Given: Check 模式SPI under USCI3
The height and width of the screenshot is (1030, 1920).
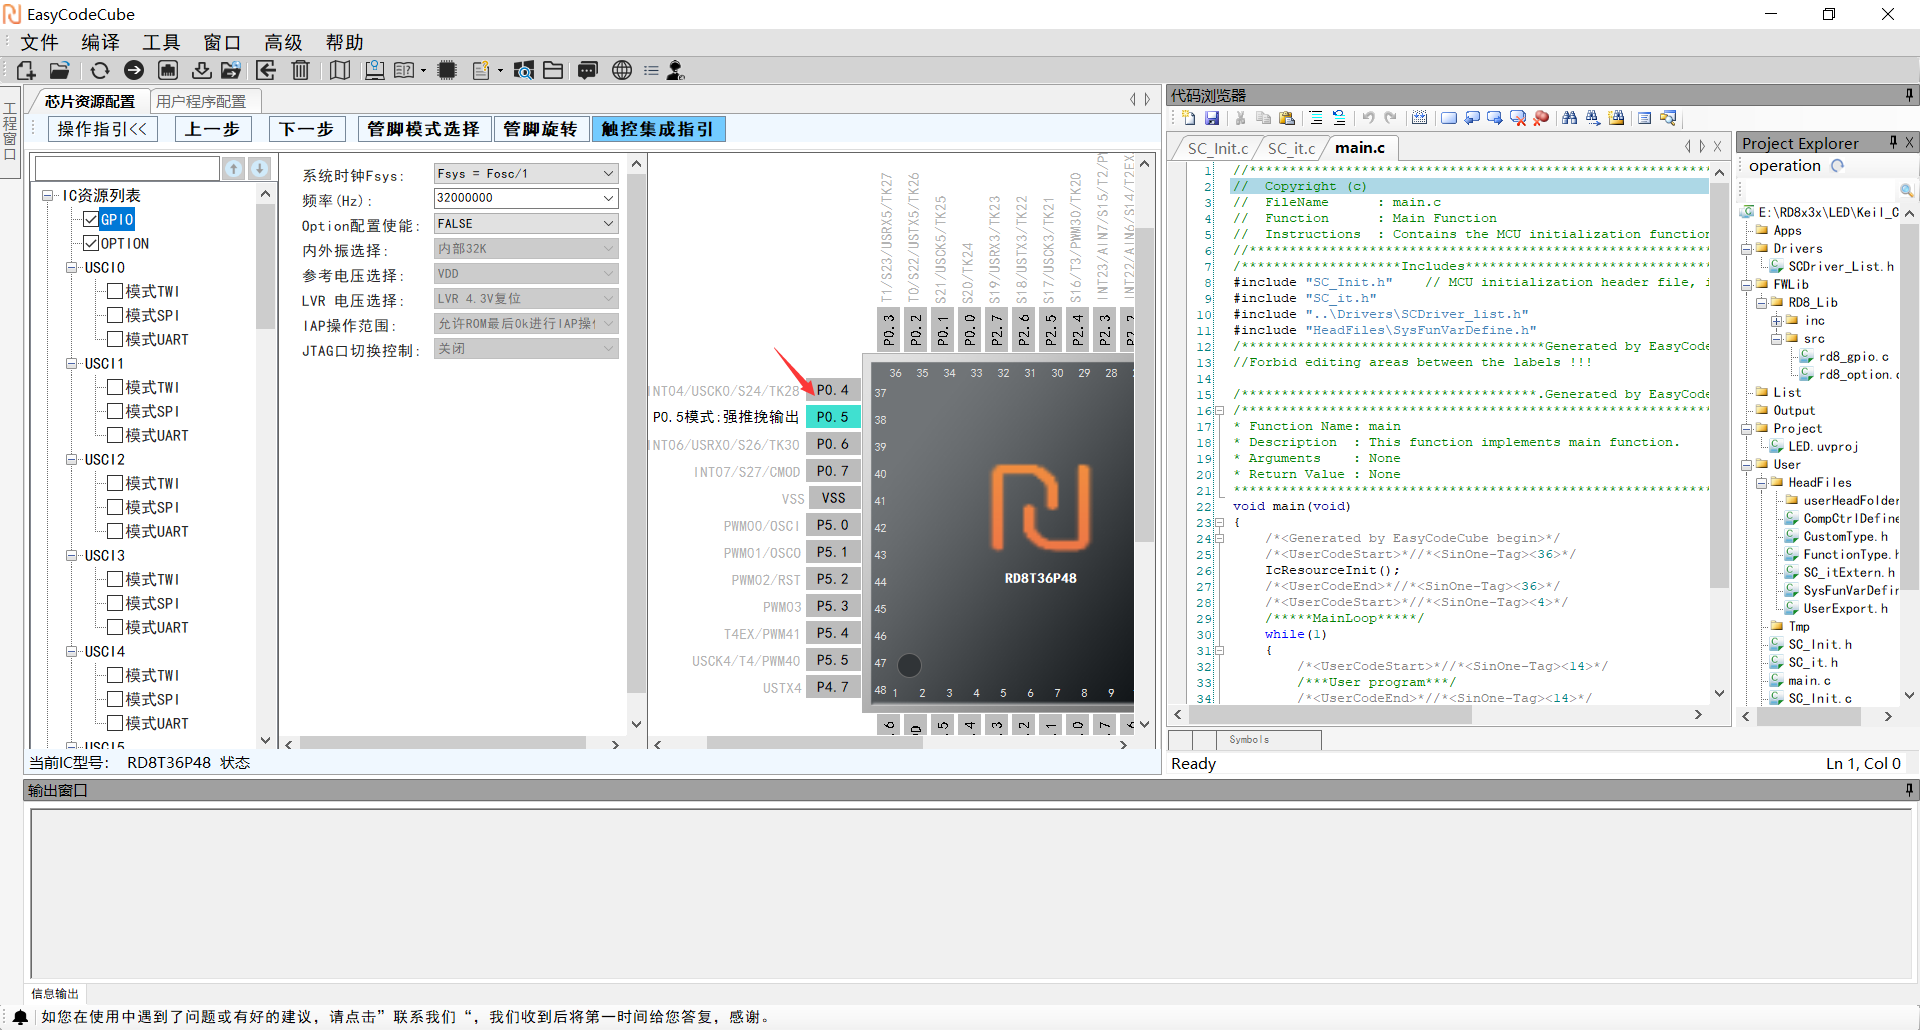Looking at the screenshot, I should pos(115,603).
